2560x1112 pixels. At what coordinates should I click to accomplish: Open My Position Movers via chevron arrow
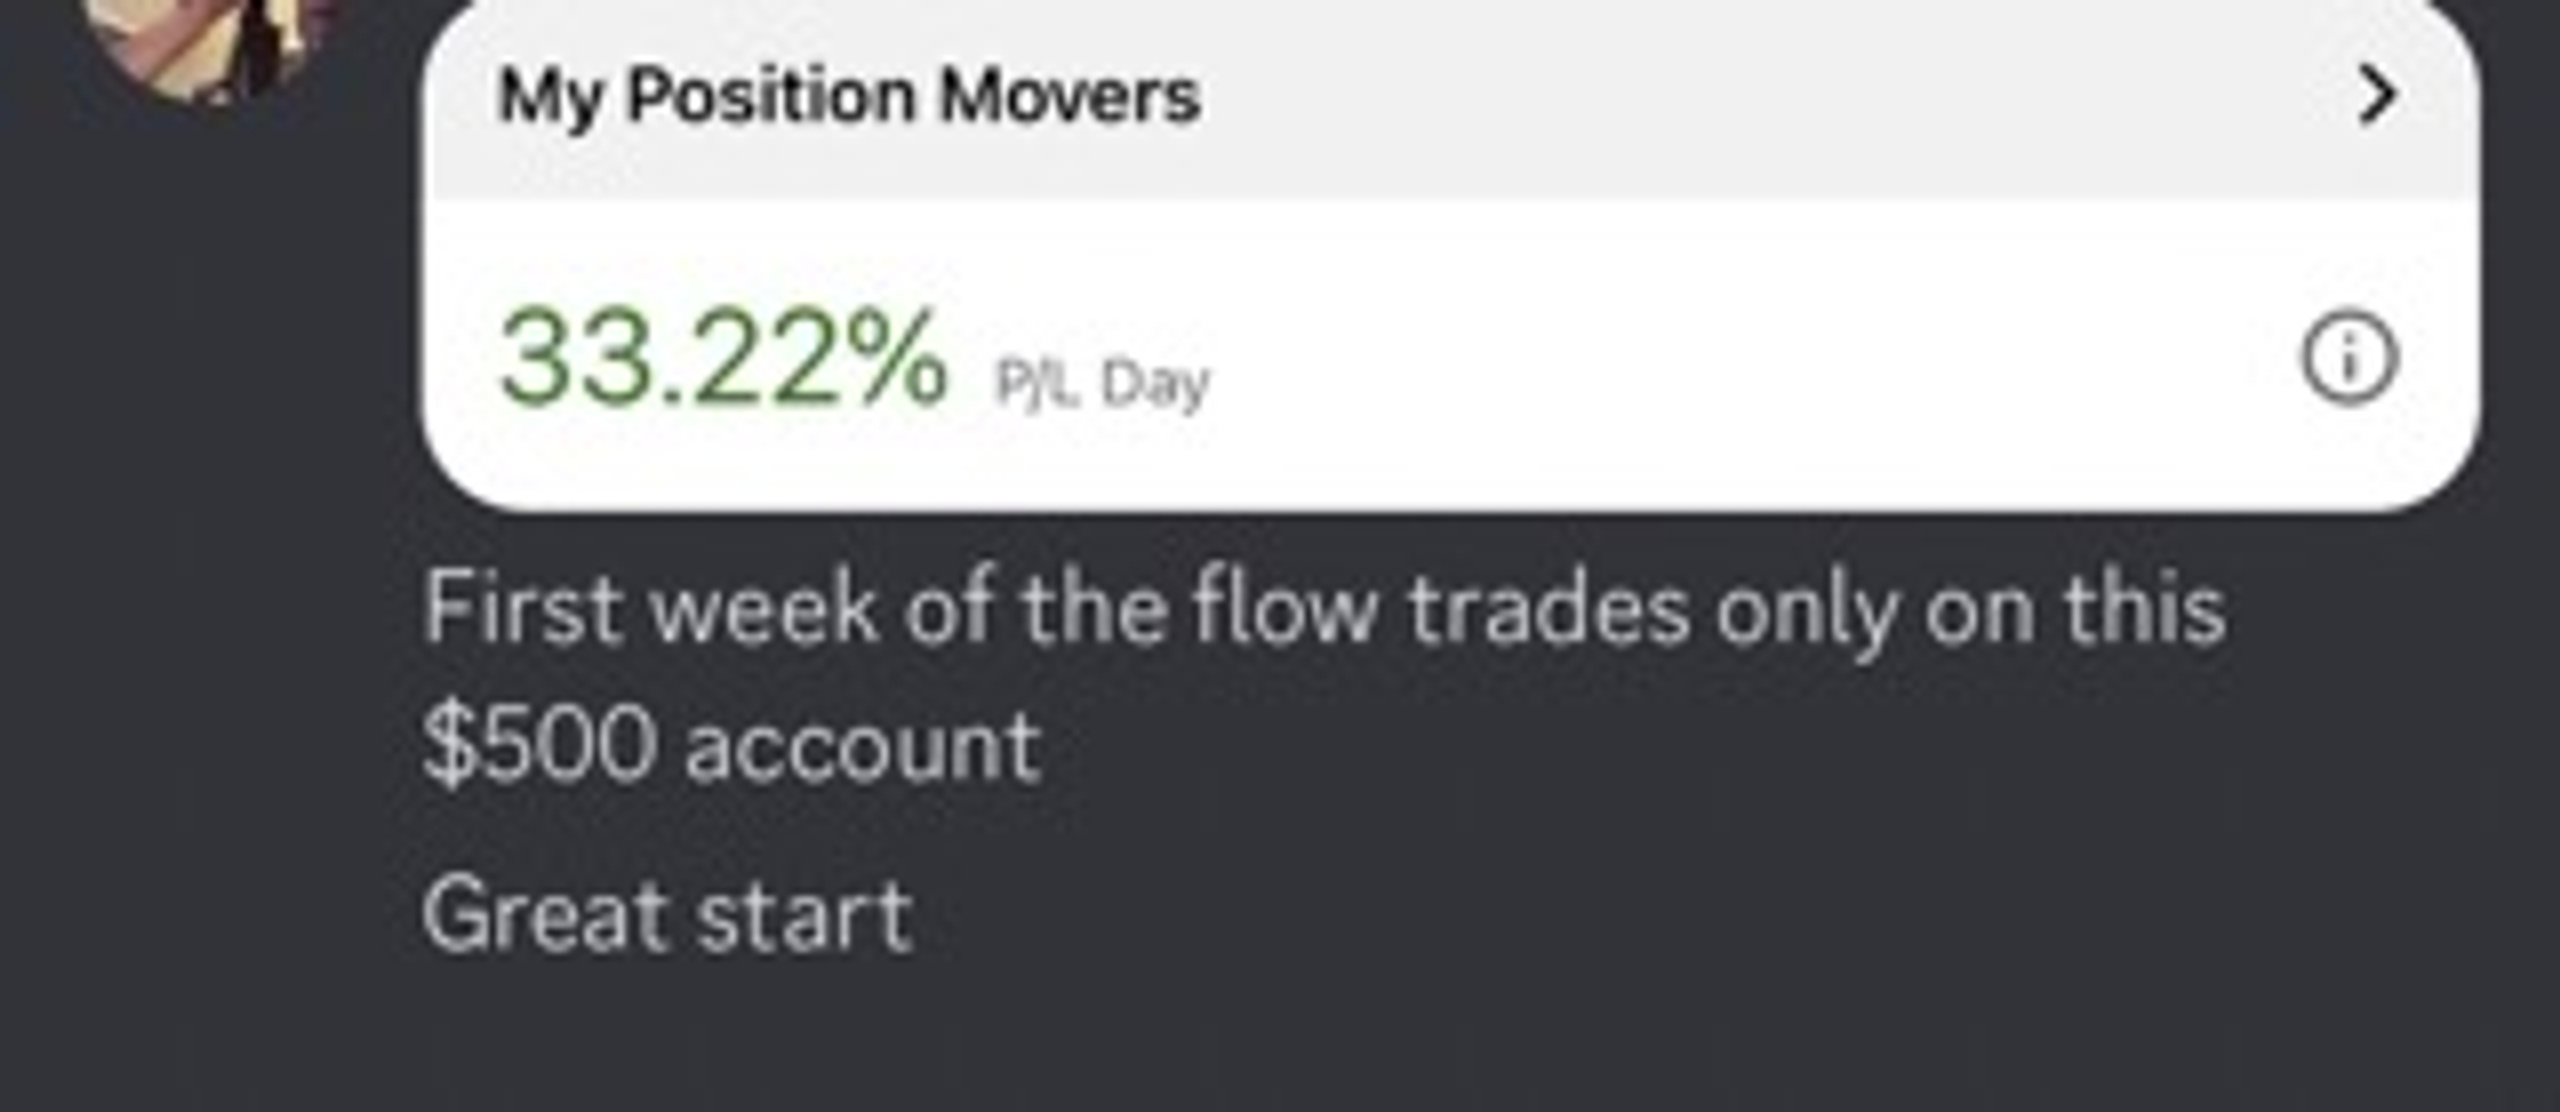(x=2377, y=96)
